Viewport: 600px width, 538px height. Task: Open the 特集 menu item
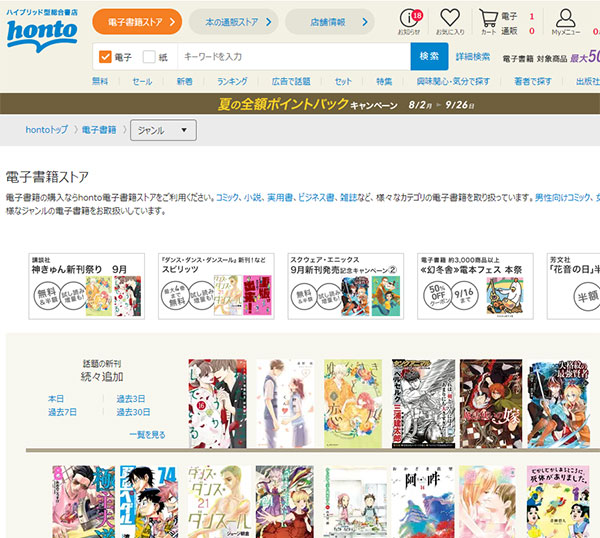(384, 81)
